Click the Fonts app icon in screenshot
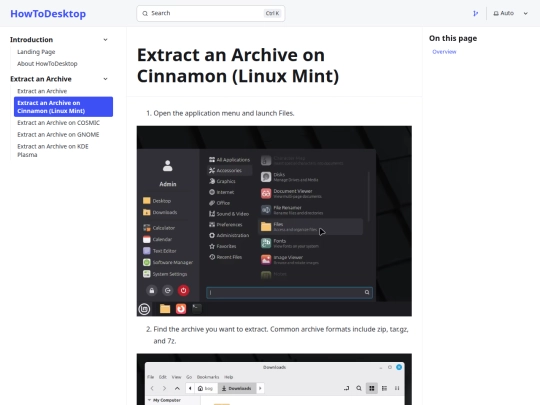This screenshot has width=540, height=405. [x=266, y=243]
